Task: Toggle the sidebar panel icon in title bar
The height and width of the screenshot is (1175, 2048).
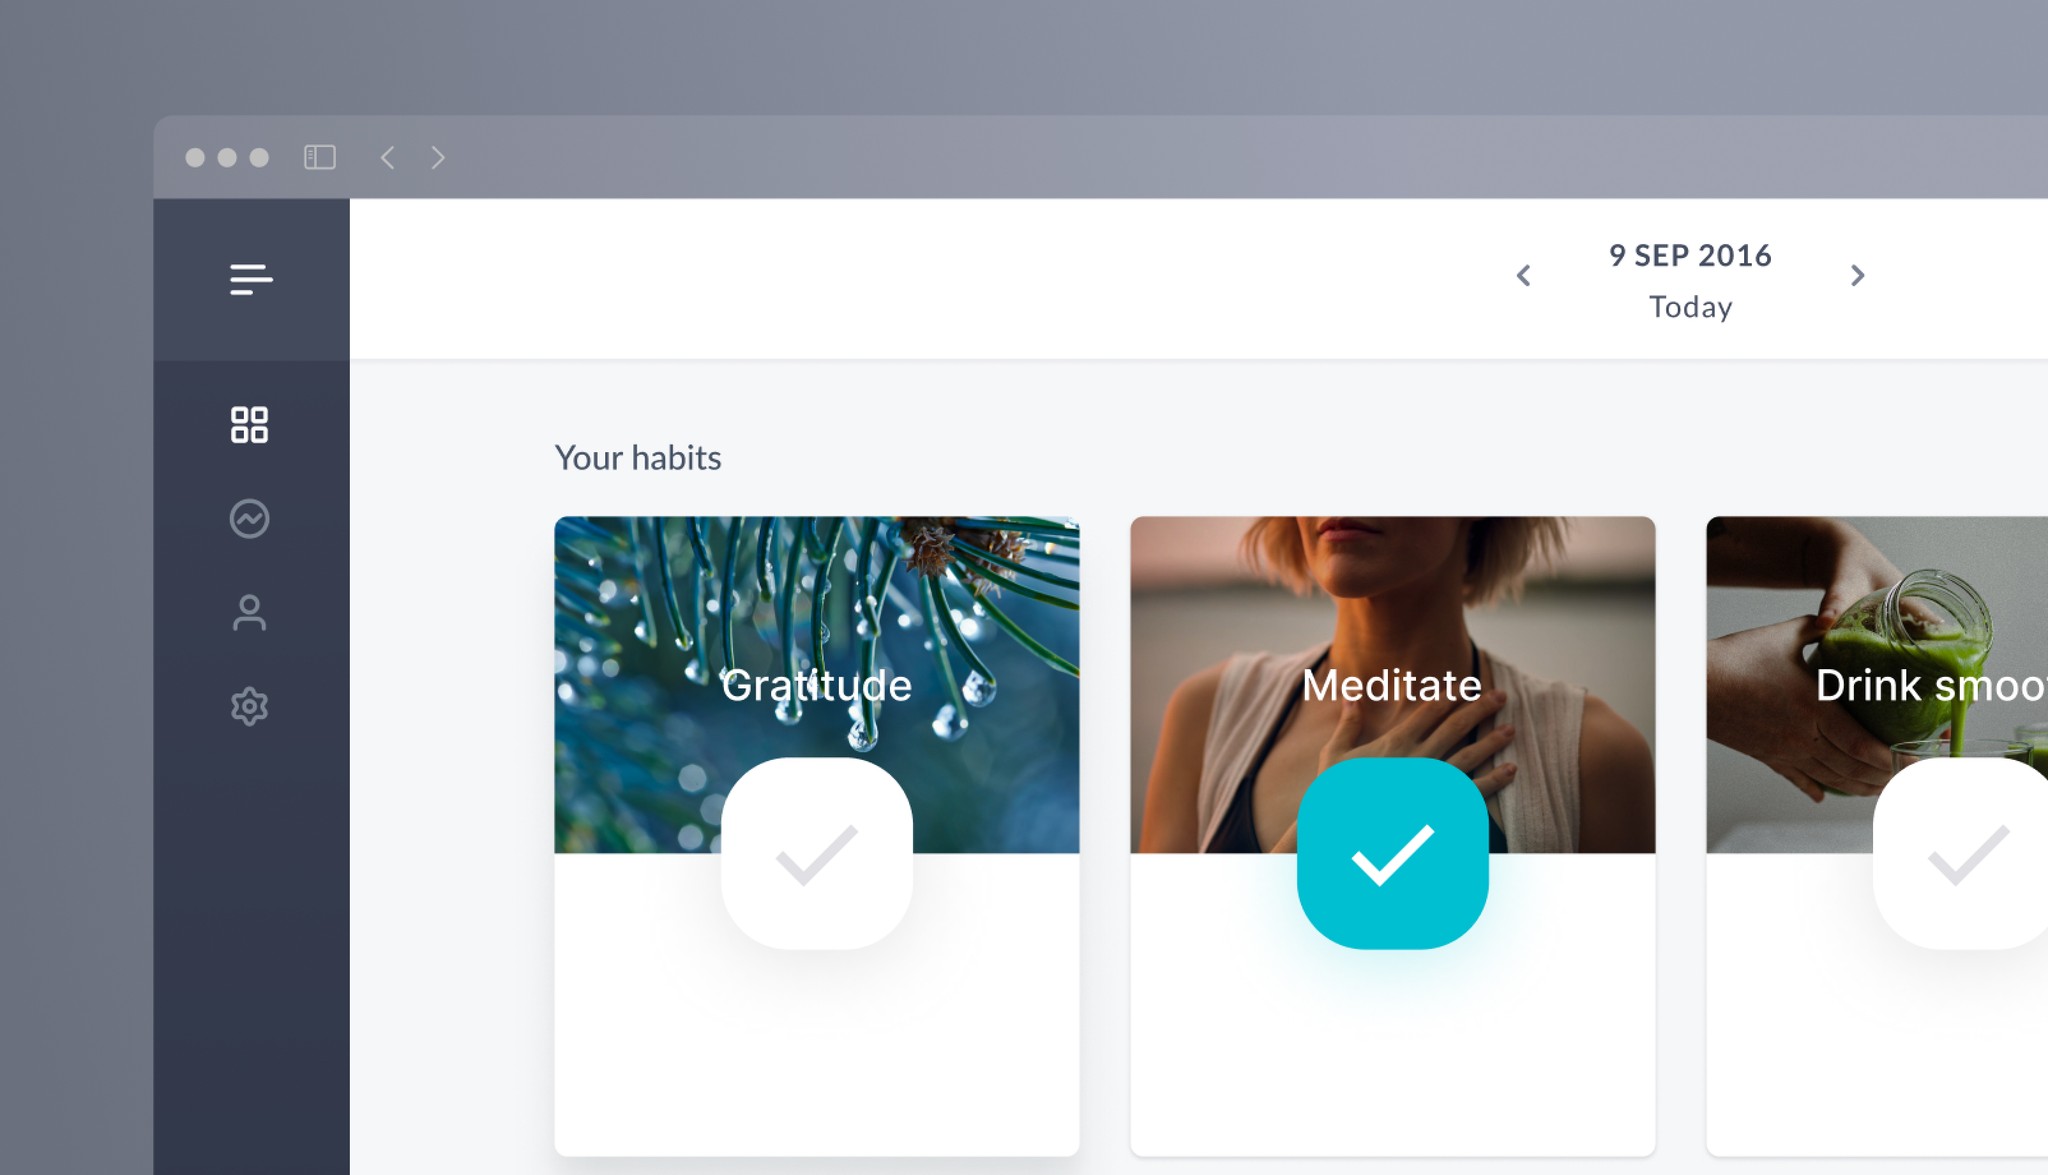Action: (x=319, y=157)
